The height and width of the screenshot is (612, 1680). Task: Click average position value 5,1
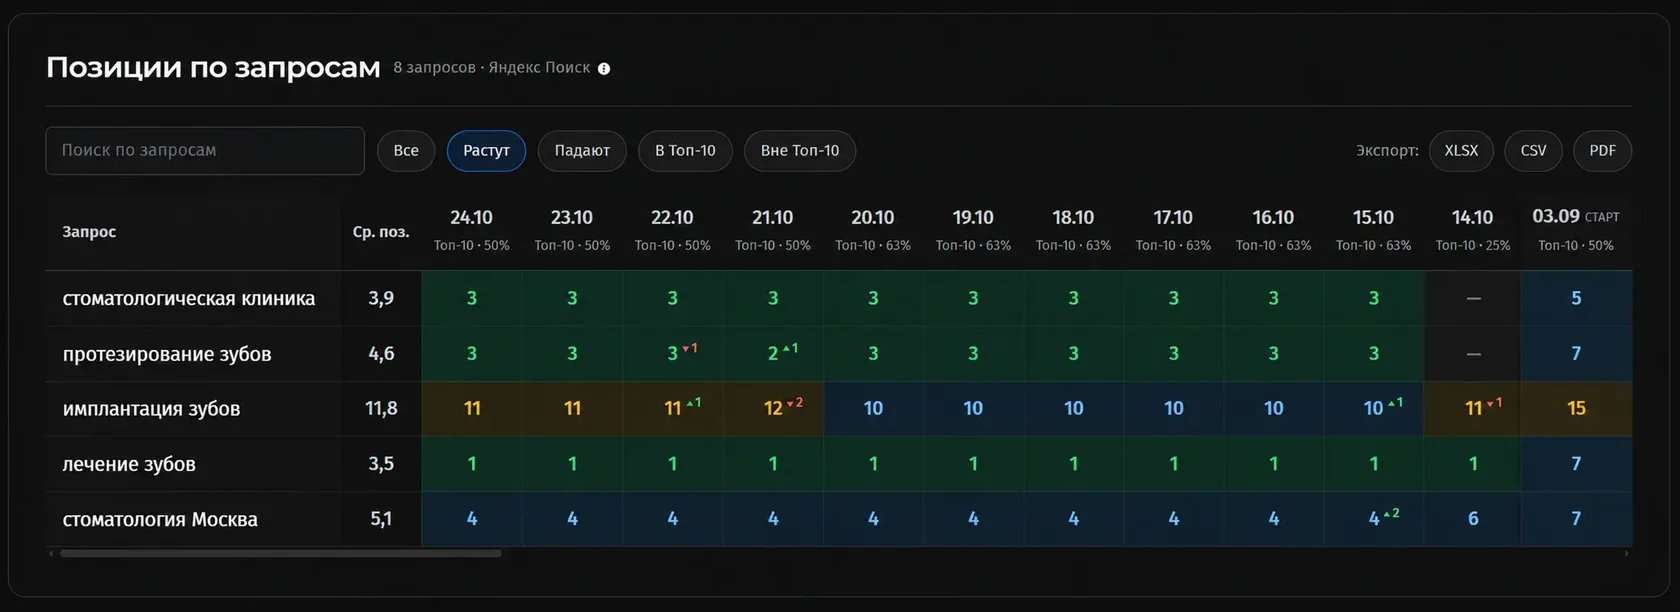381,519
